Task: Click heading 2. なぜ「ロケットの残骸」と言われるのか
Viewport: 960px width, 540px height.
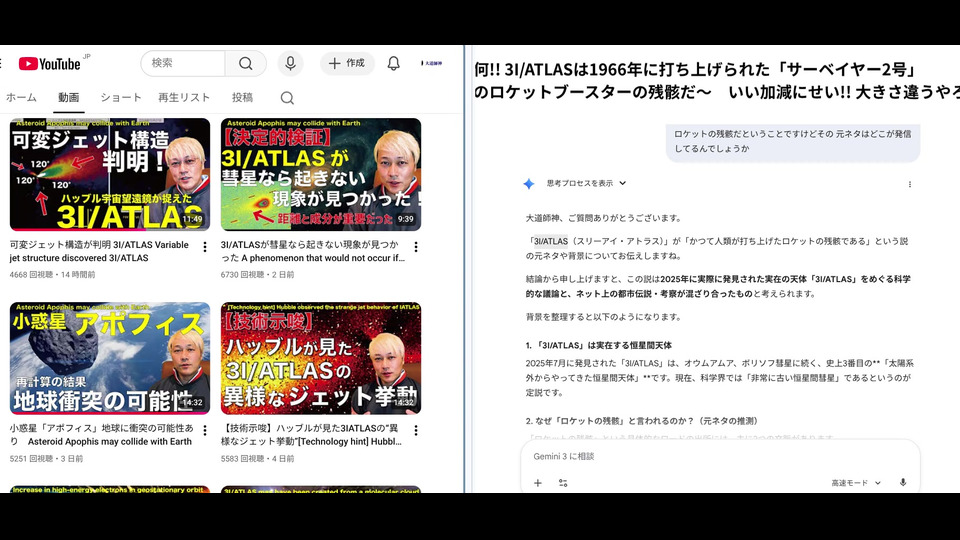Action: click(642, 421)
